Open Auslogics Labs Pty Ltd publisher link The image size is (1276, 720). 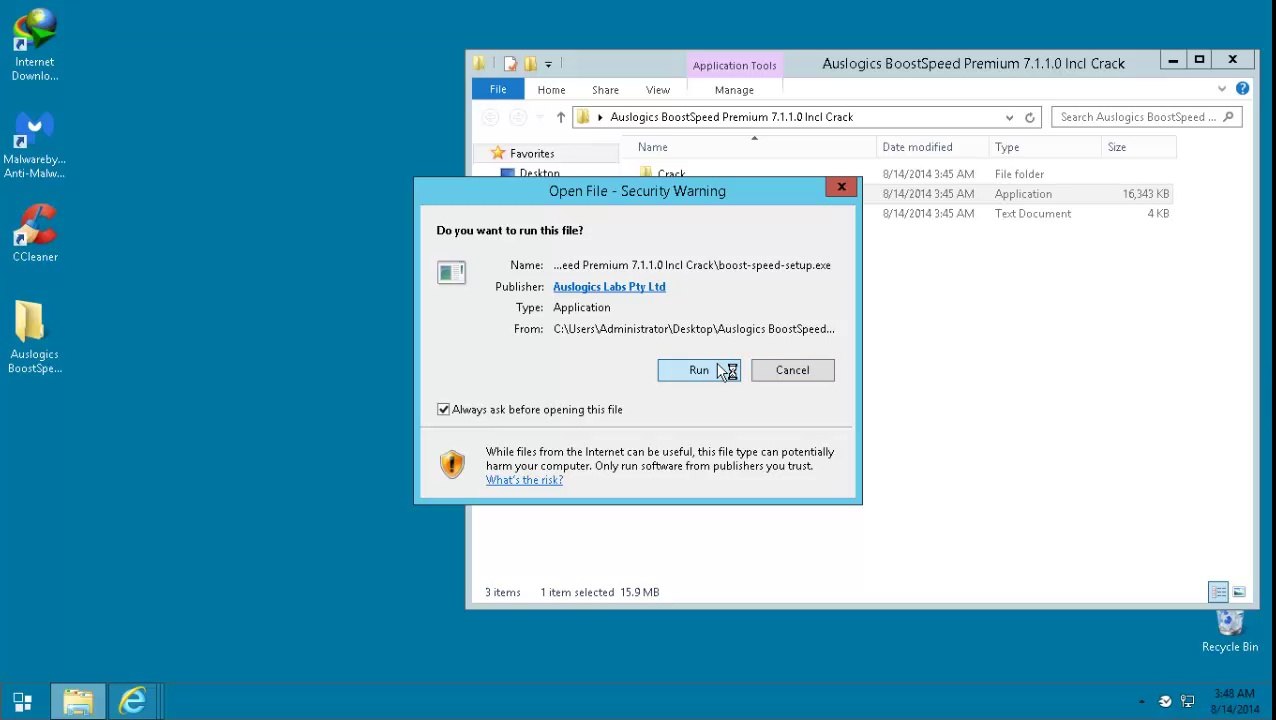pos(609,287)
